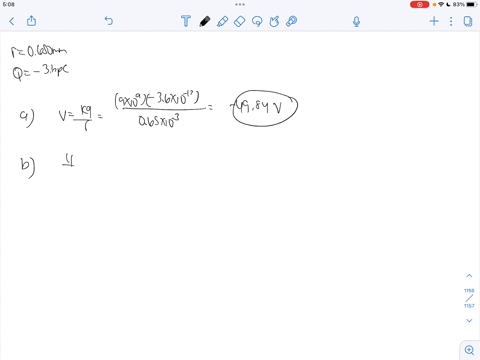Tap handwritten label b)

coord(28,168)
